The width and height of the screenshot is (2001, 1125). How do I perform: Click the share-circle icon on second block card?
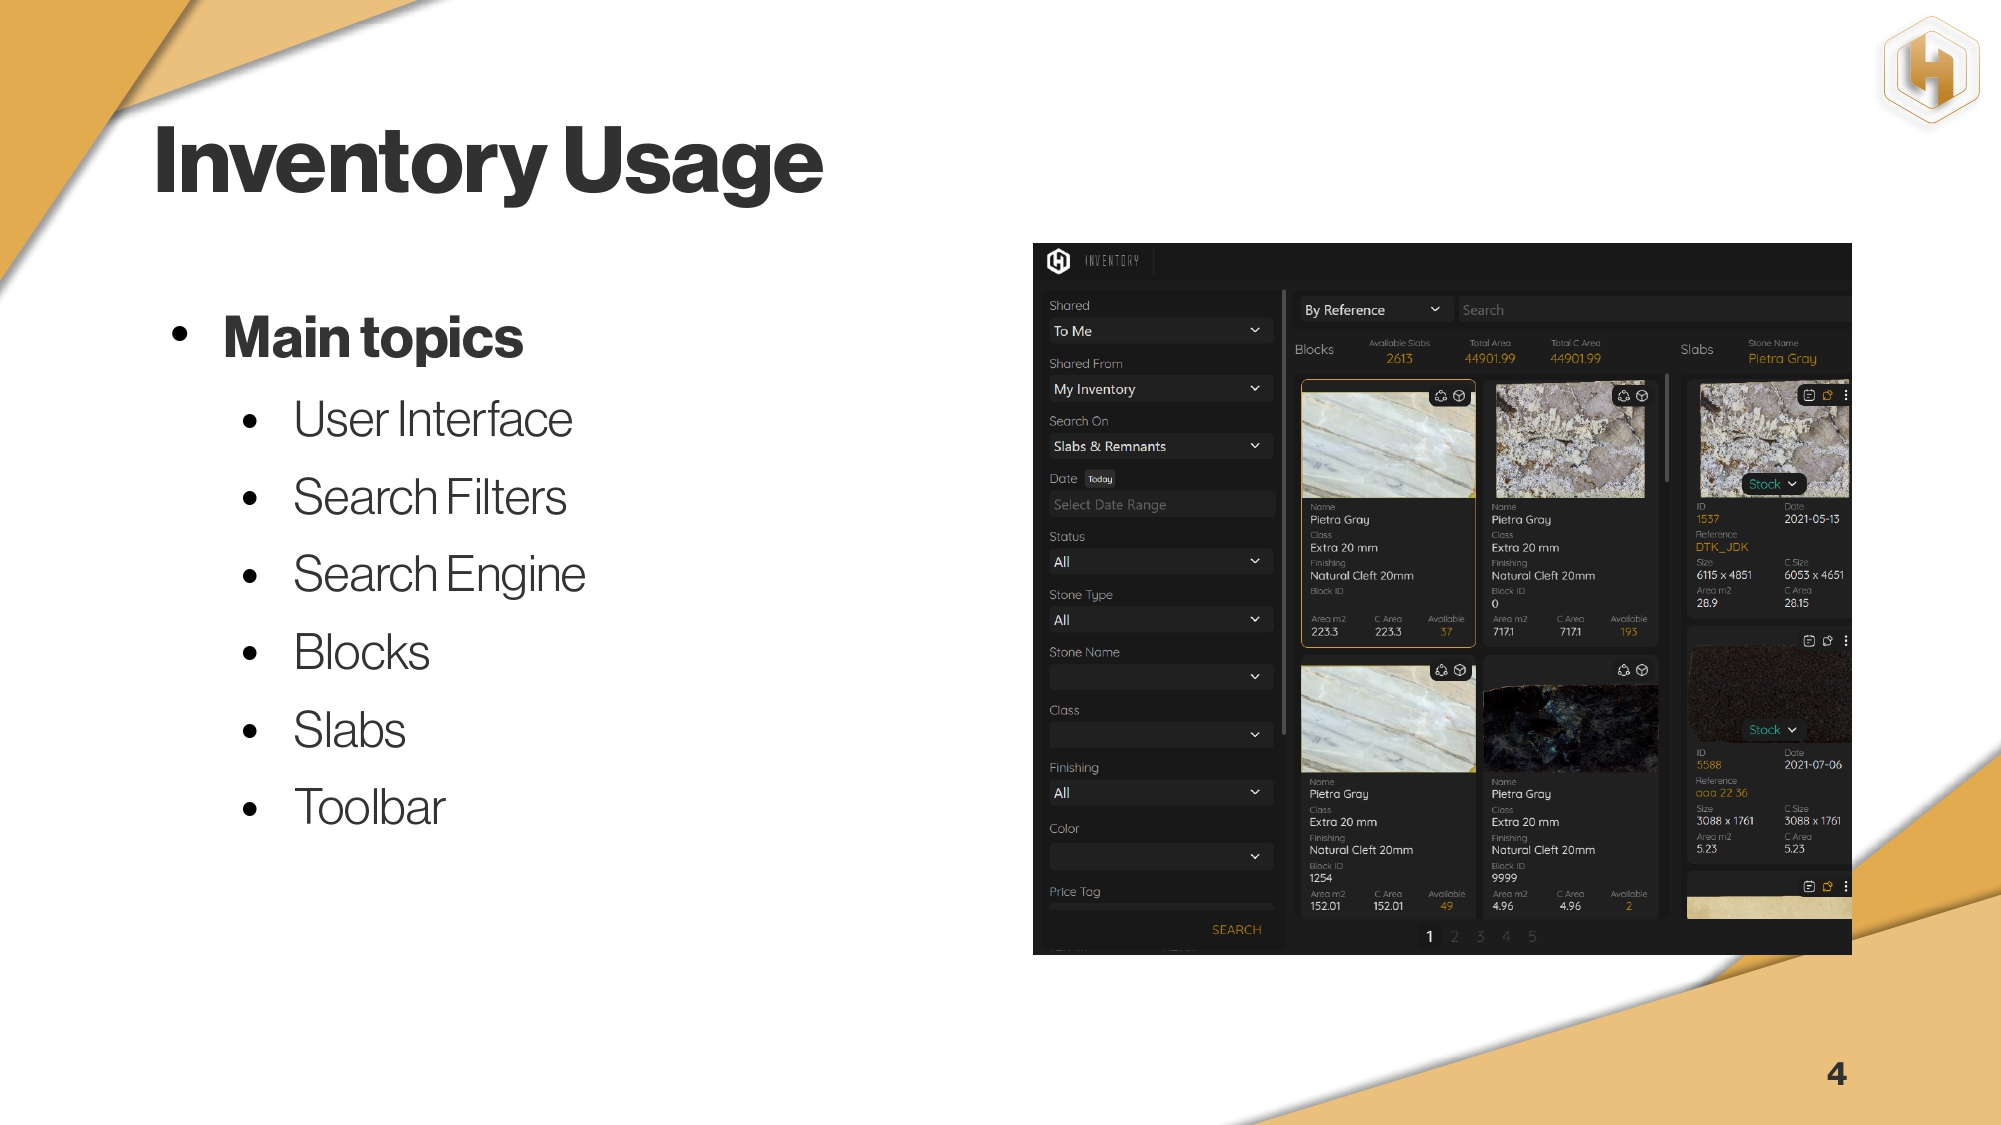[x=1623, y=396]
